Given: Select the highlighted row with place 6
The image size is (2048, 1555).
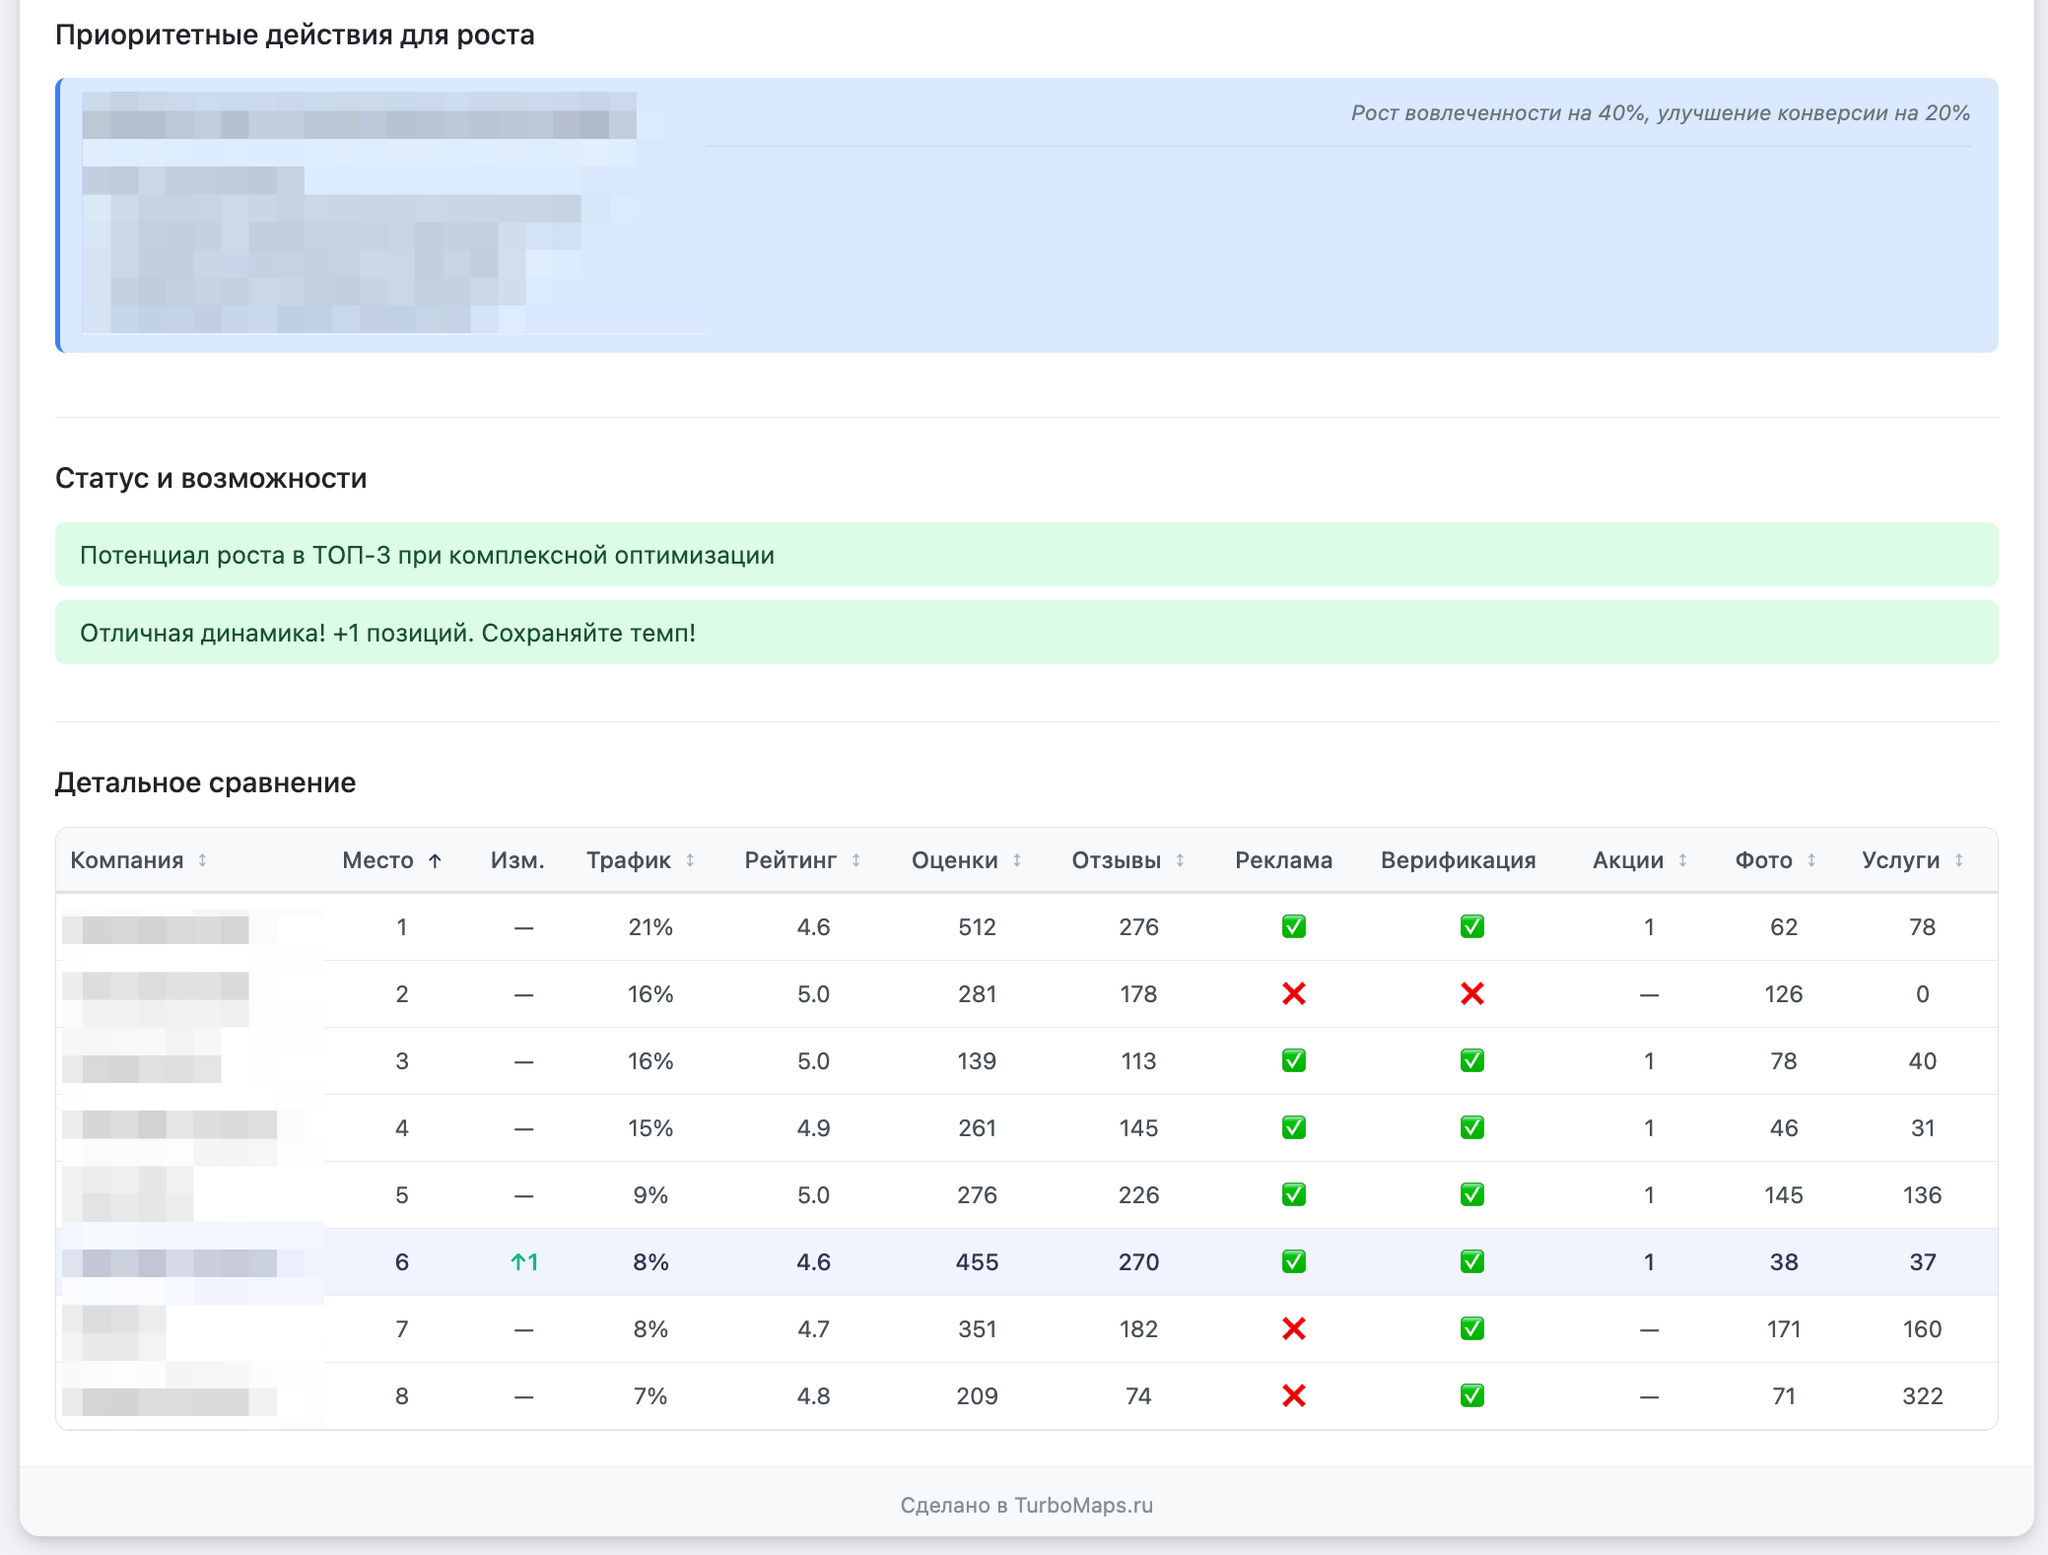Looking at the screenshot, I should 401,1262.
